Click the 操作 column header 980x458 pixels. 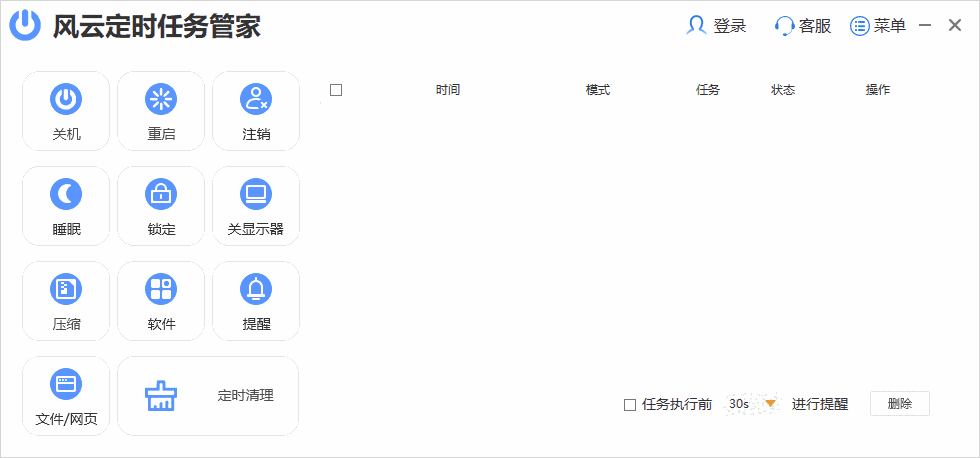click(878, 90)
